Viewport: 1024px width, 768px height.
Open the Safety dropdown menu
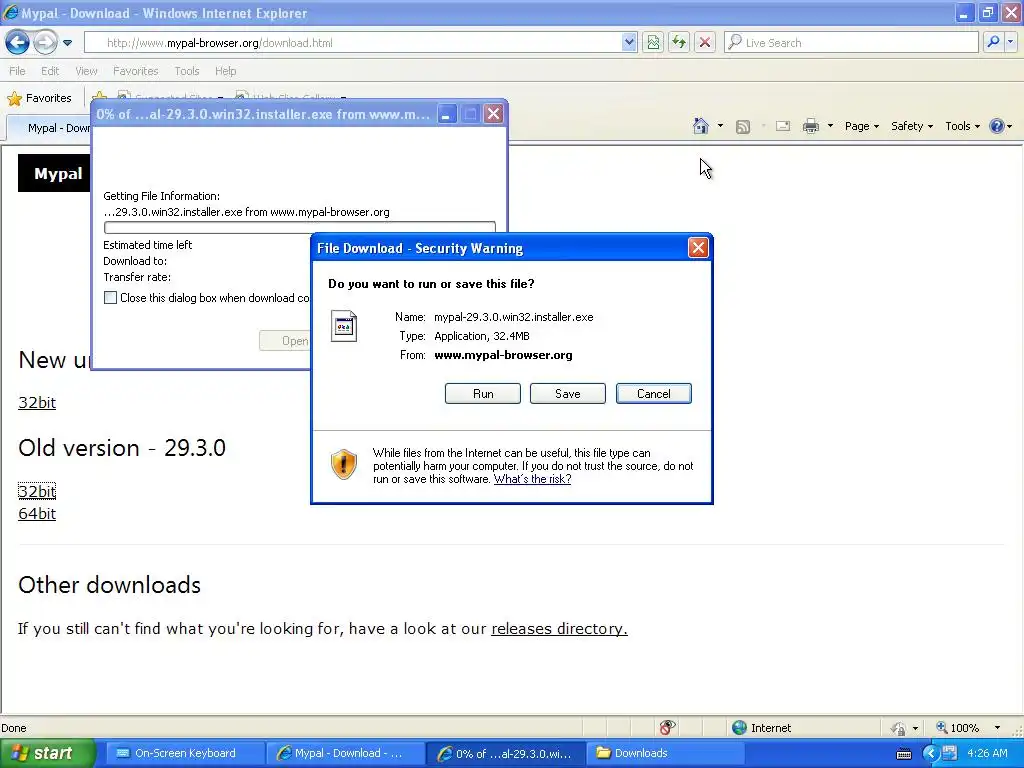pyautogui.click(x=912, y=126)
